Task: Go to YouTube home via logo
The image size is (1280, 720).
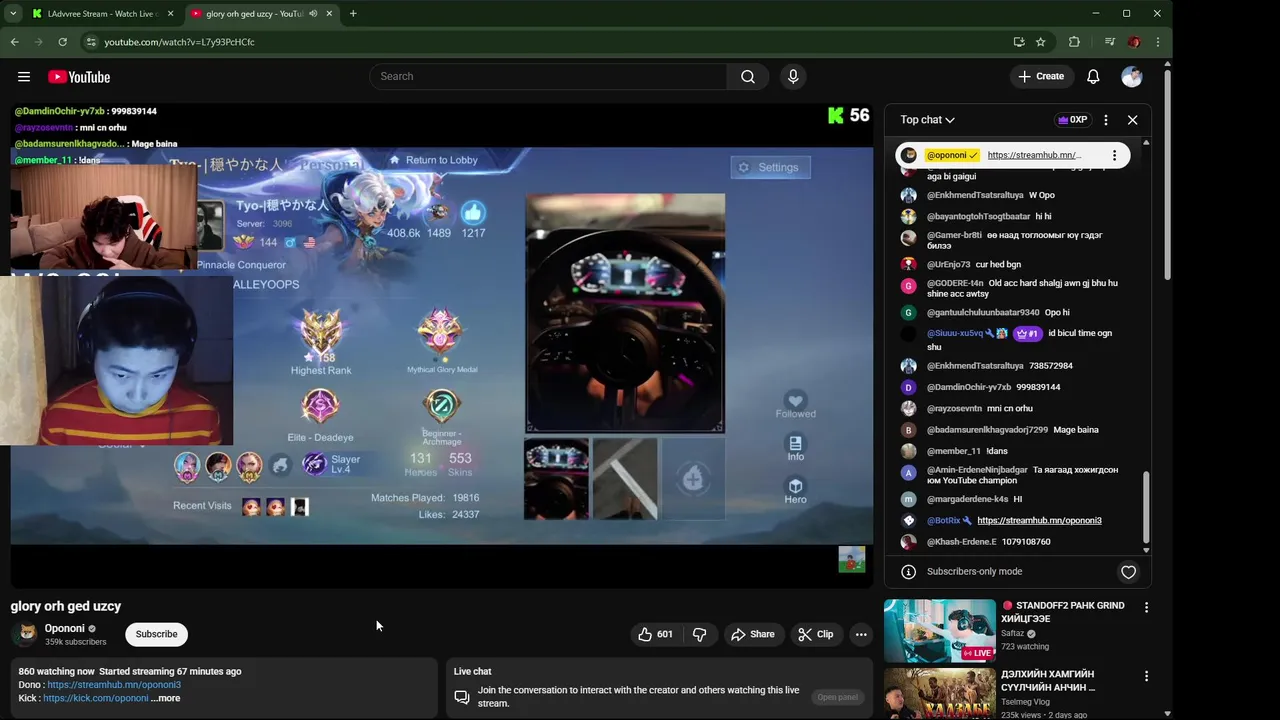Action: [79, 77]
